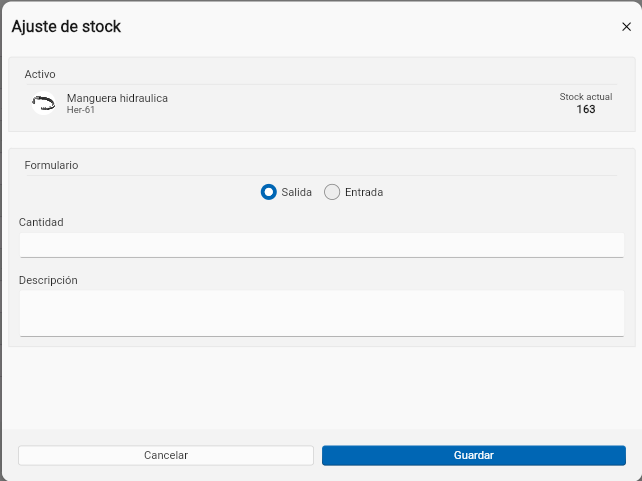Click the stock value 163

[x=586, y=109]
